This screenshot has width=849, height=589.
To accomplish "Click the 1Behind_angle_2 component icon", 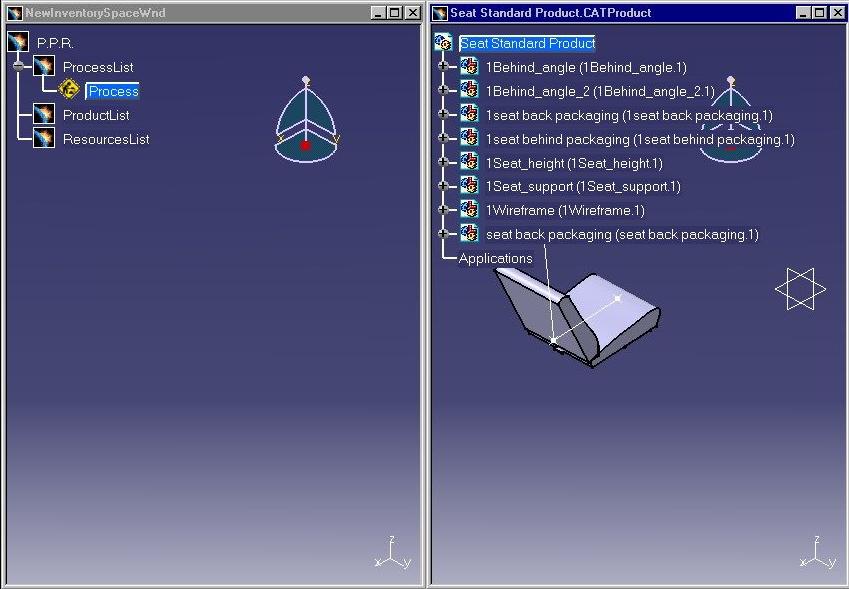I will [x=469, y=90].
